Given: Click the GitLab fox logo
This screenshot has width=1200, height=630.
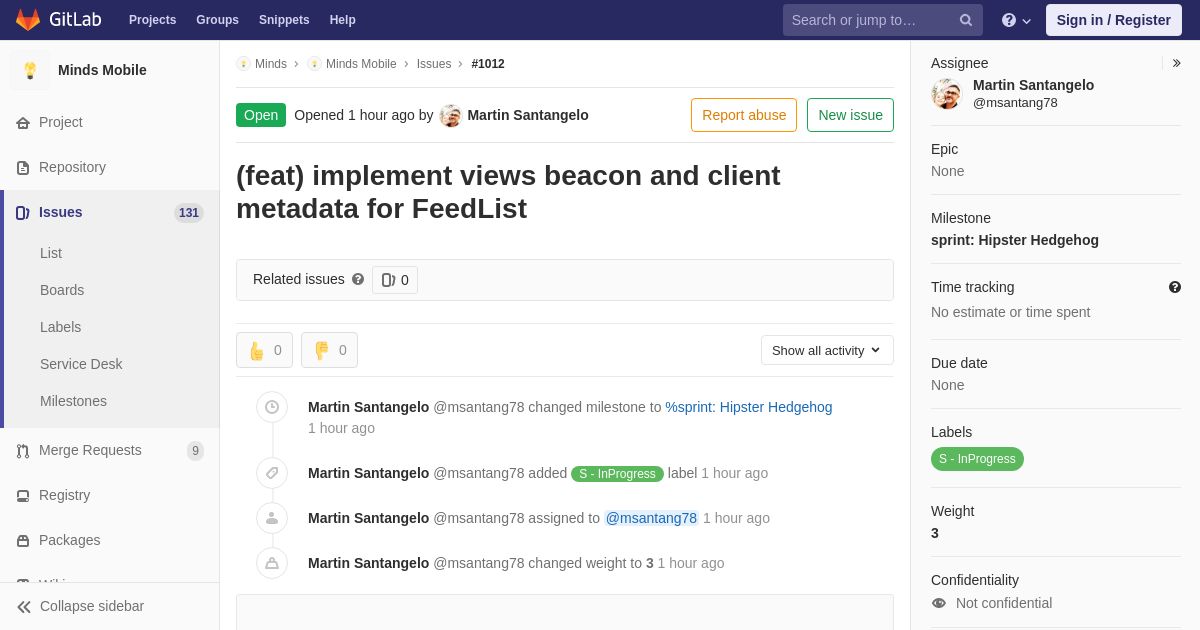Looking at the screenshot, I should (28, 20).
